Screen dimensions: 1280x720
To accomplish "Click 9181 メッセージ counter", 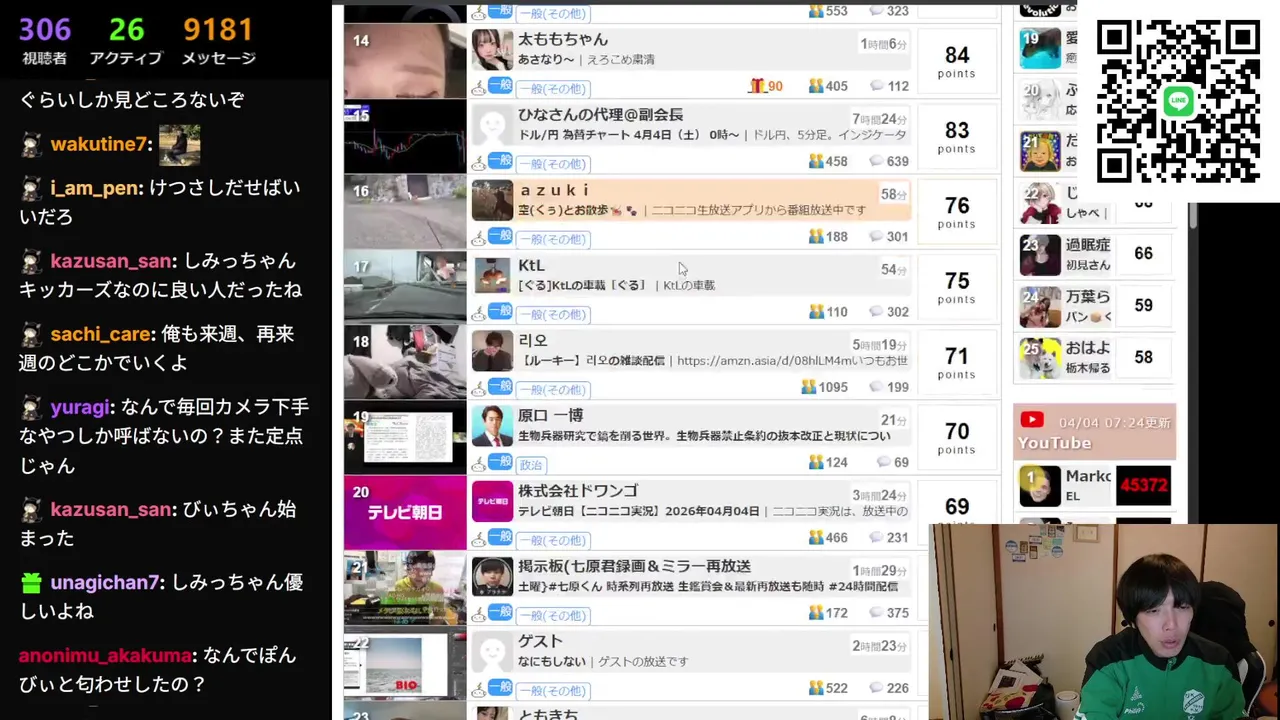I will click(x=218, y=40).
